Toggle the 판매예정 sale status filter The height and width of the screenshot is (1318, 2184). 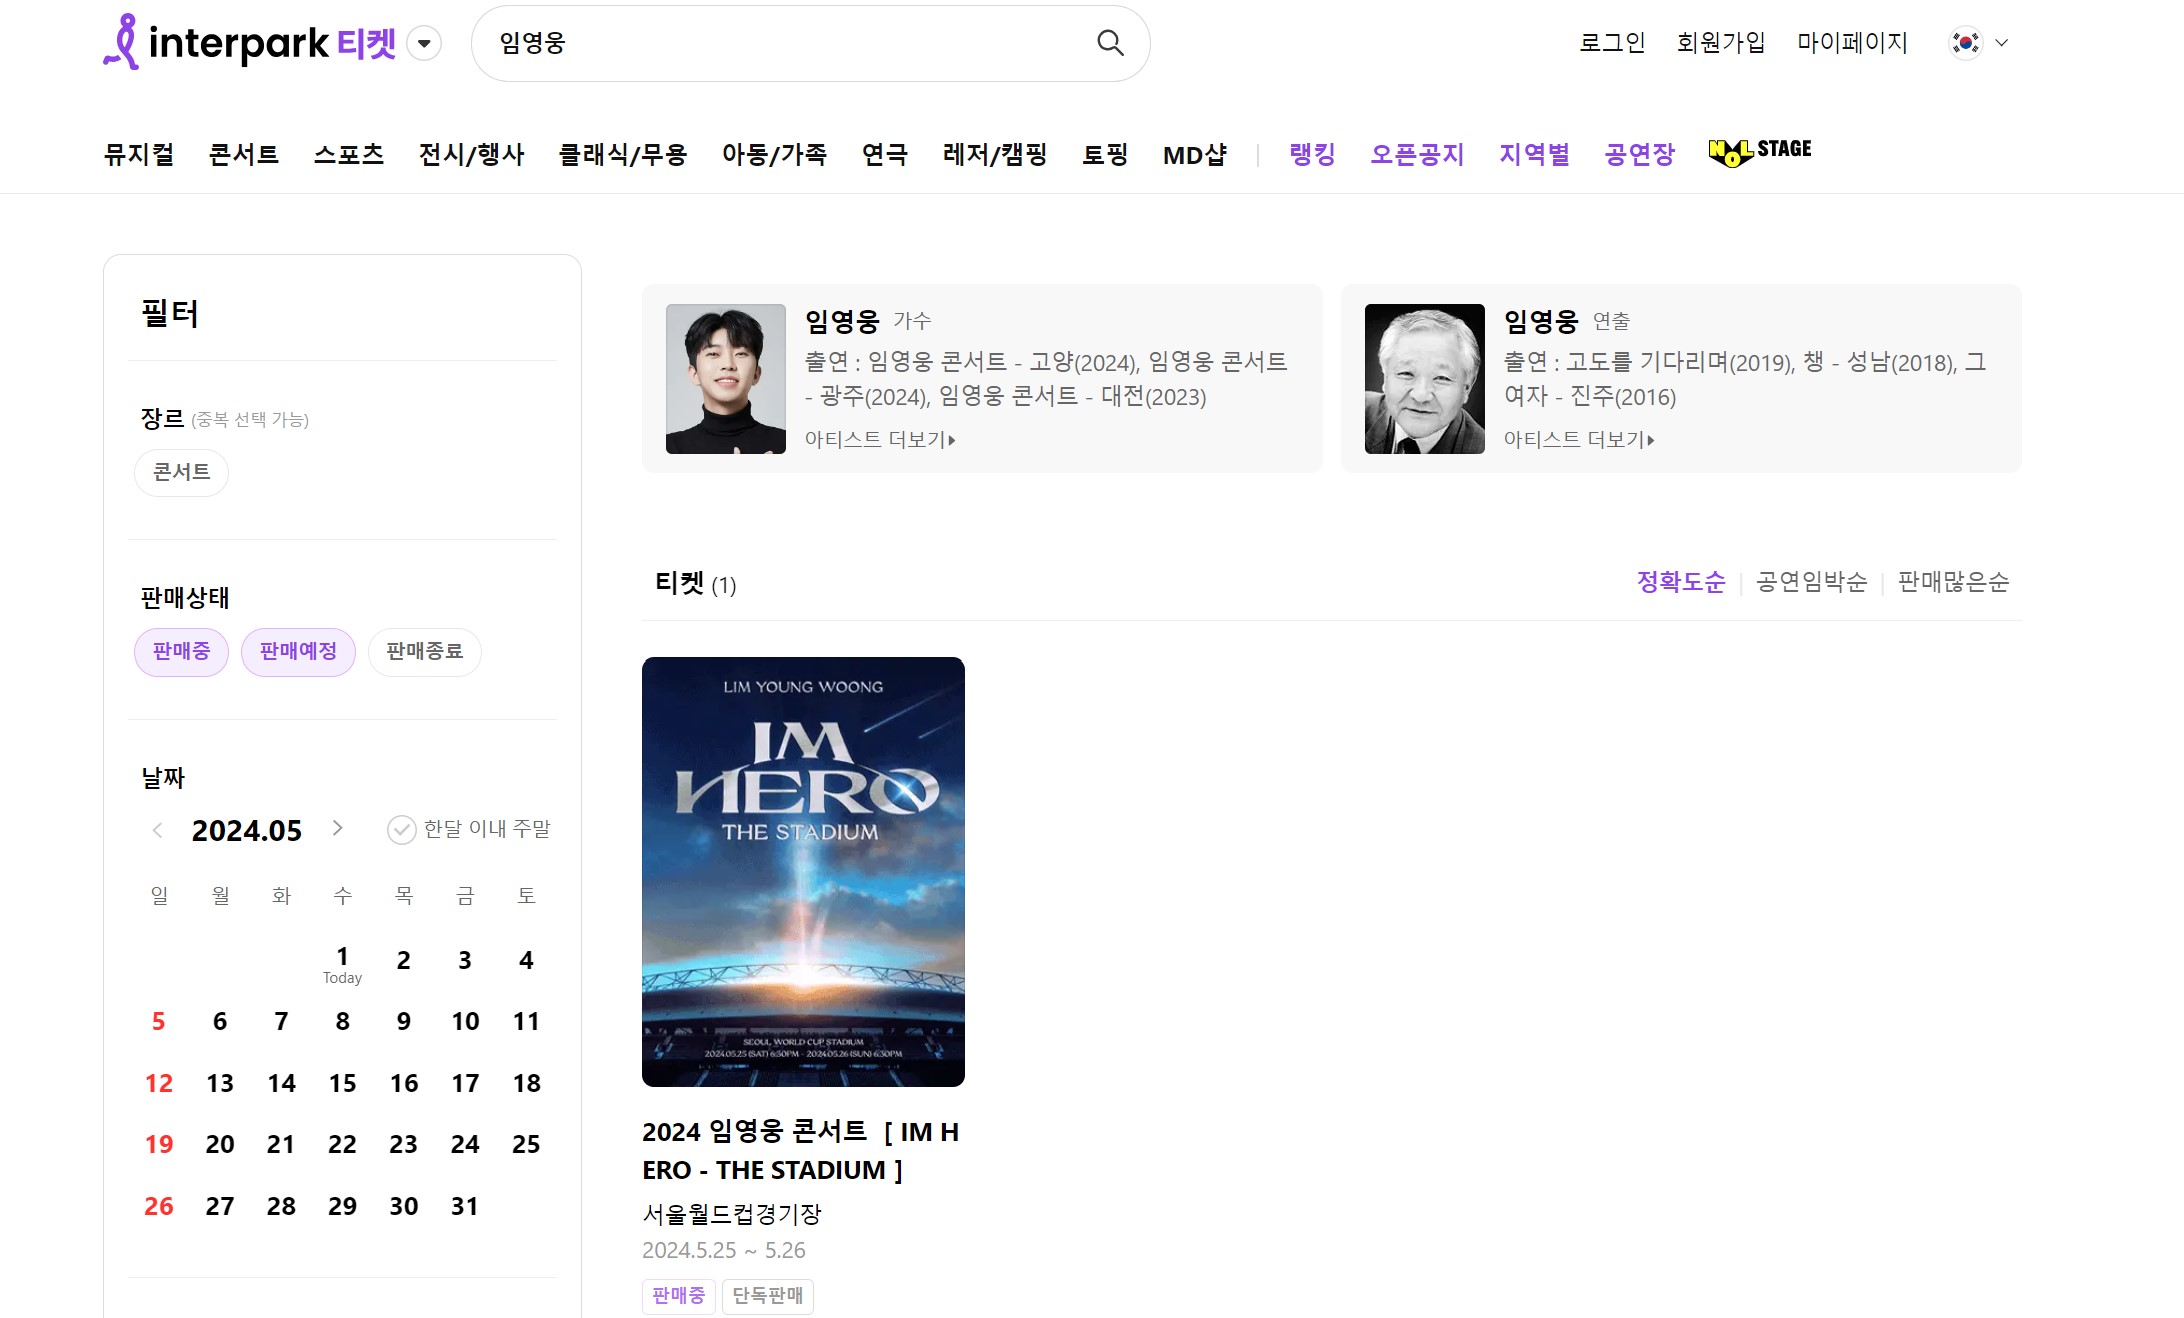tap(298, 652)
